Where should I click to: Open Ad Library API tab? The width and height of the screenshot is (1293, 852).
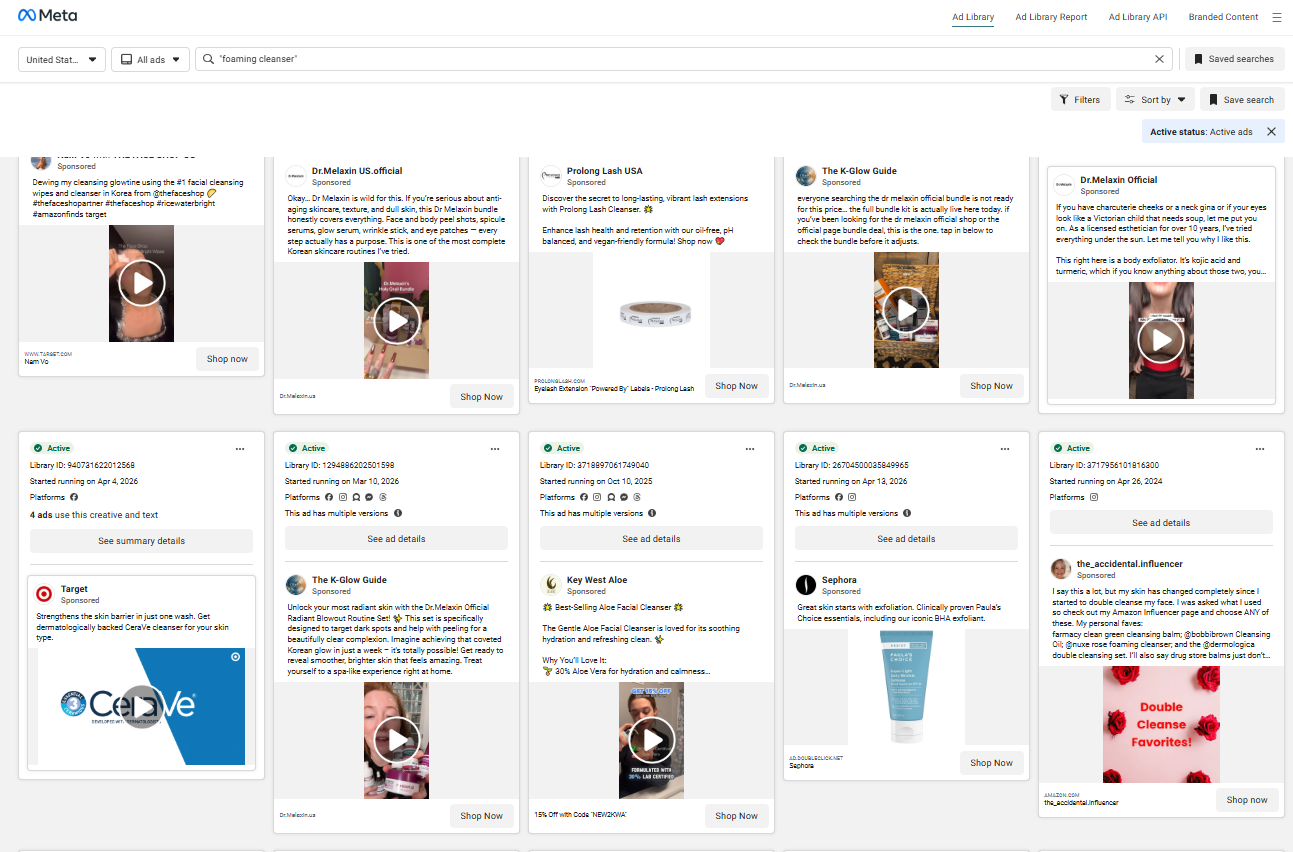coord(1138,17)
